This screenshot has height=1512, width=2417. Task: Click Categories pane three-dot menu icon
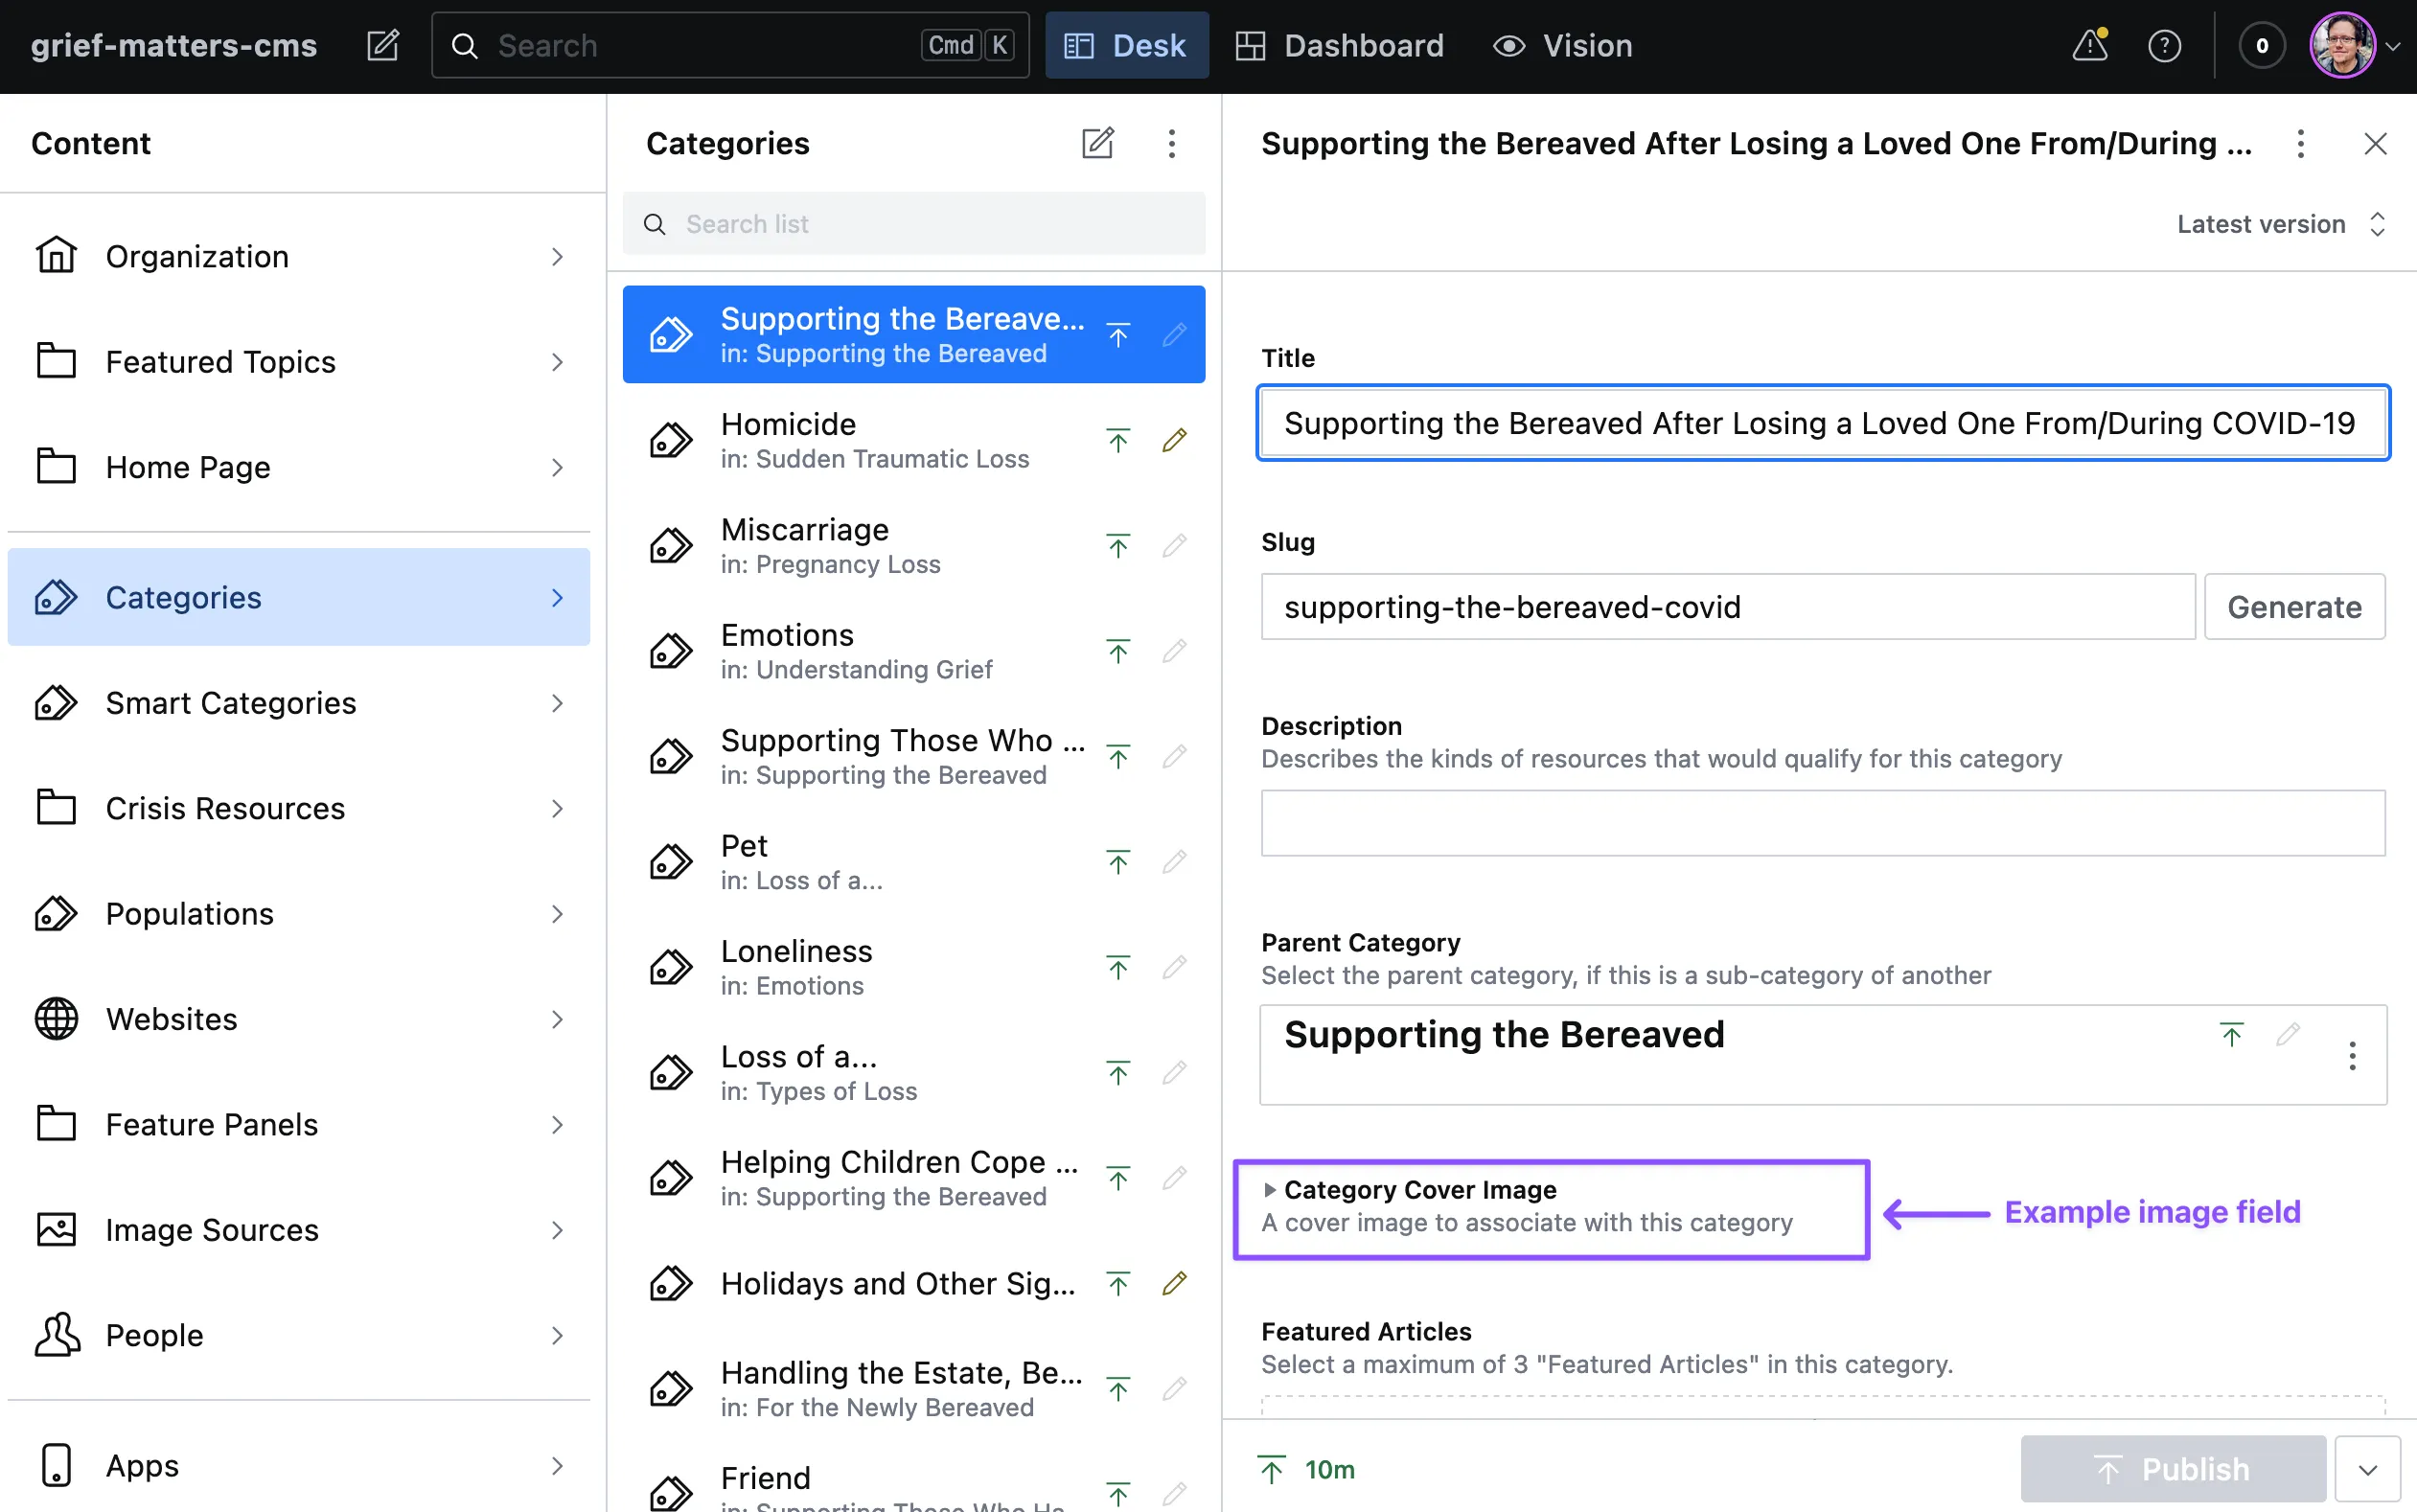point(1171,143)
